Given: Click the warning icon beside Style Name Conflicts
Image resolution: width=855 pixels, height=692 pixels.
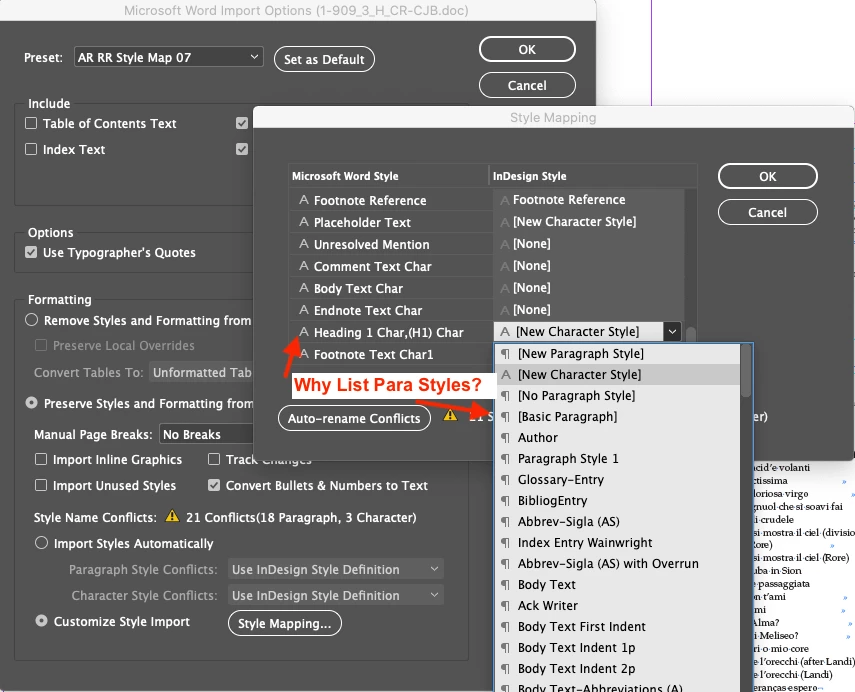Looking at the screenshot, I should click(x=172, y=516).
